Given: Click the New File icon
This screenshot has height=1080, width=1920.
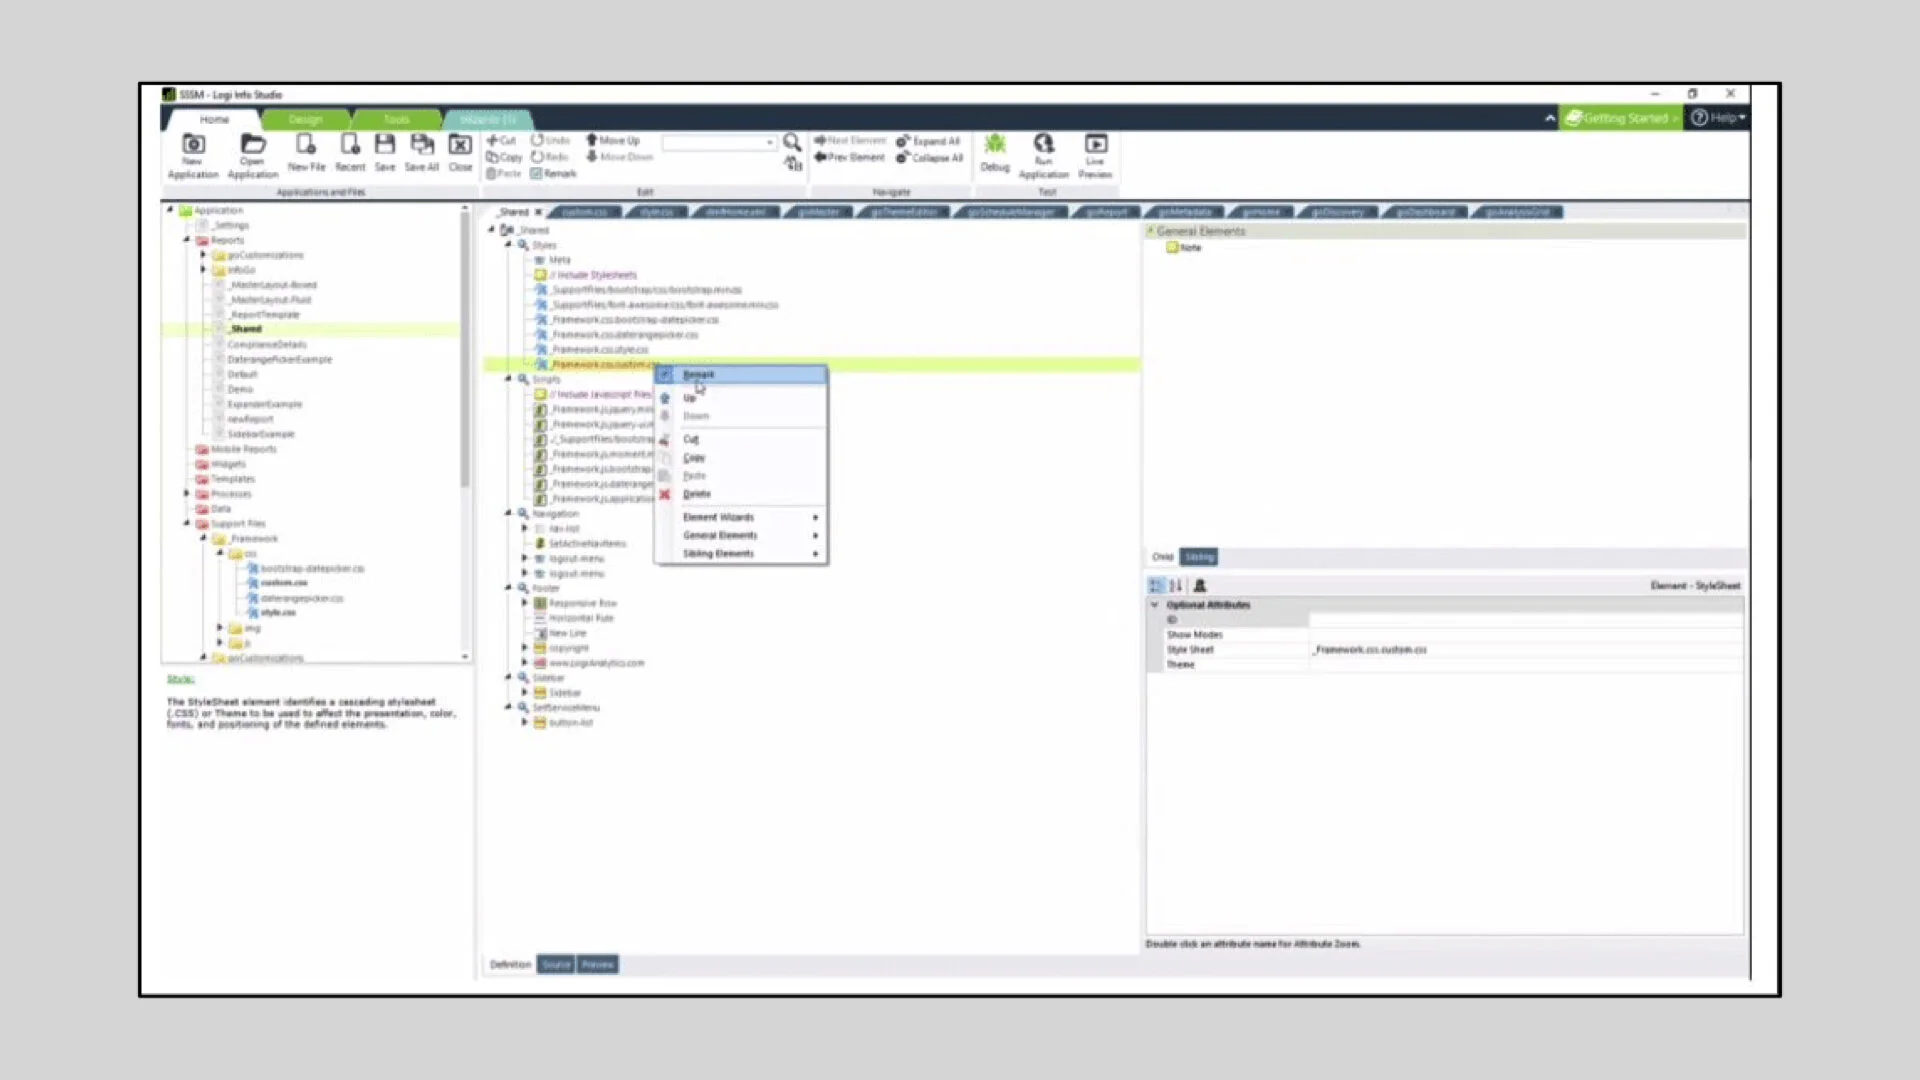Looking at the screenshot, I should [x=306, y=145].
